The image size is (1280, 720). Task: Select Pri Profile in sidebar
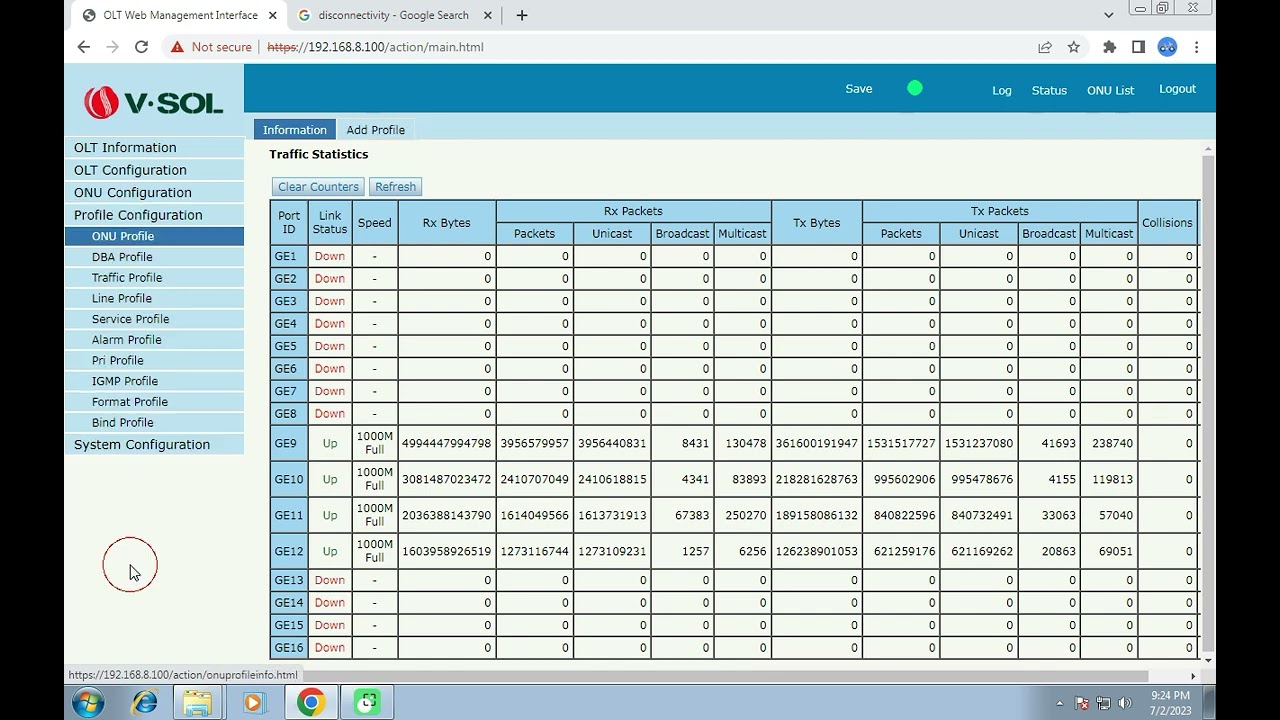155,360
